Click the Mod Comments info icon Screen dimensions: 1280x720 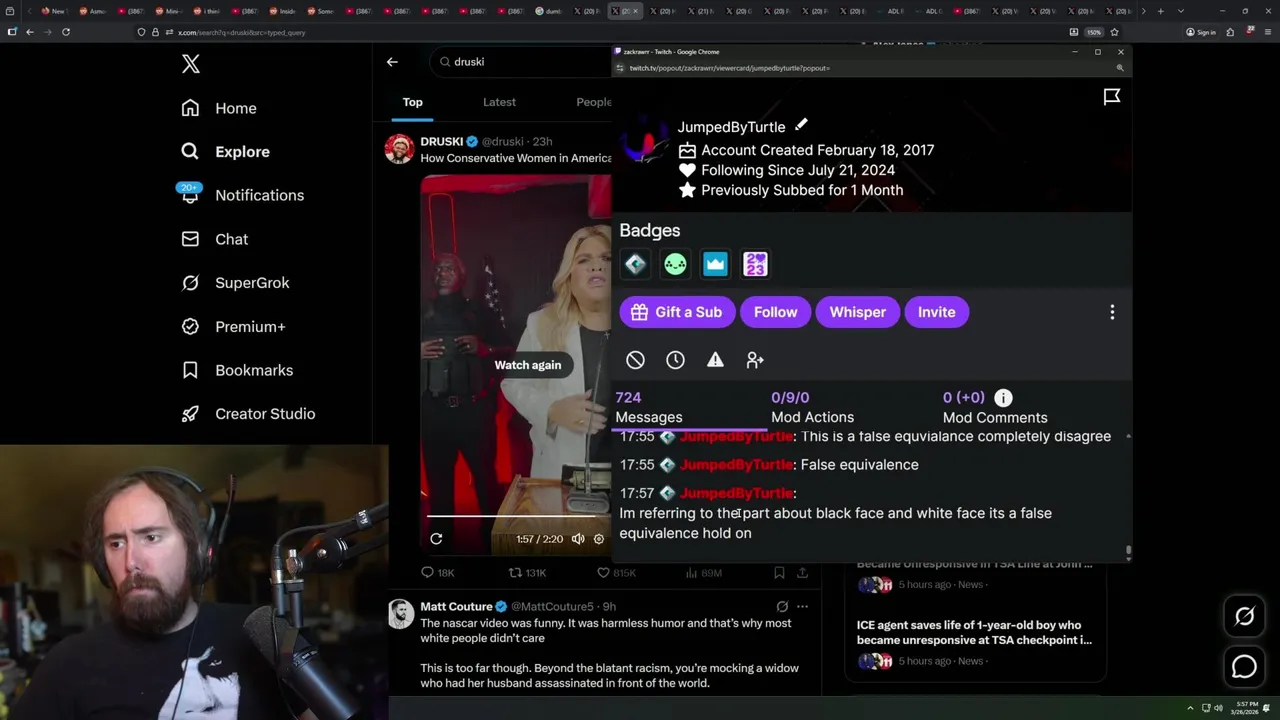1003,398
